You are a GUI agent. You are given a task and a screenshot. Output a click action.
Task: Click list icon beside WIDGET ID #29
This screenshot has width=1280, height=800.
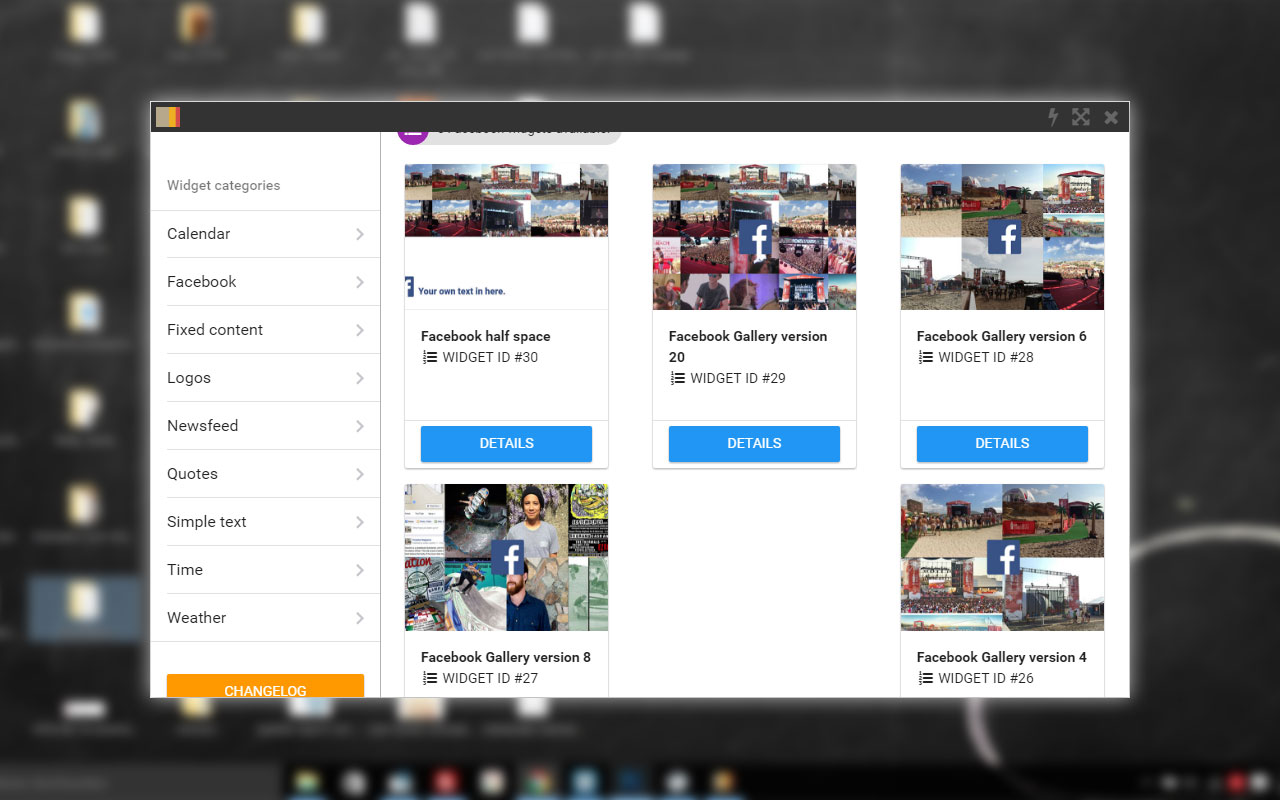click(x=678, y=378)
